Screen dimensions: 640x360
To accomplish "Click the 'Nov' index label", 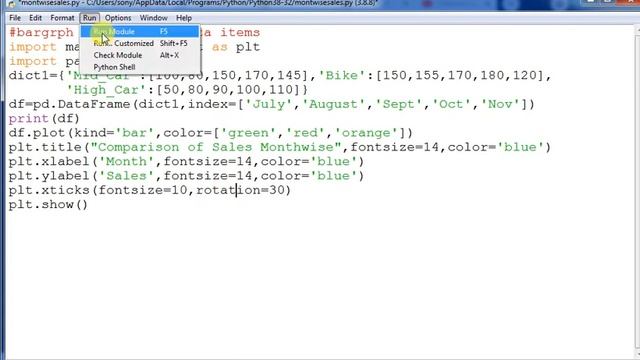I will pos(500,104).
